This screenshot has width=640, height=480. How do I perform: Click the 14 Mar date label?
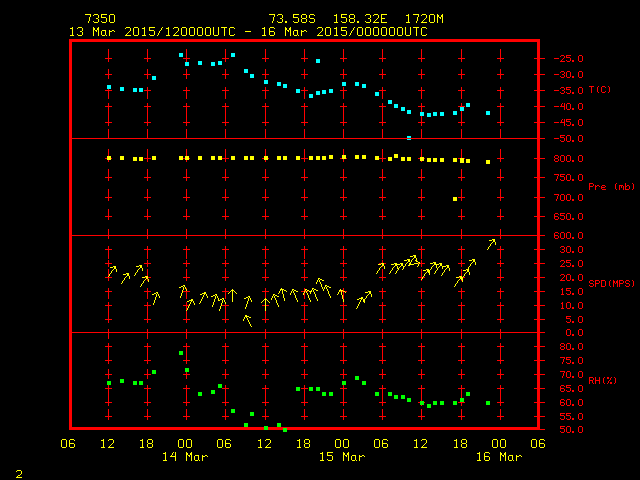pyautogui.click(x=184, y=457)
